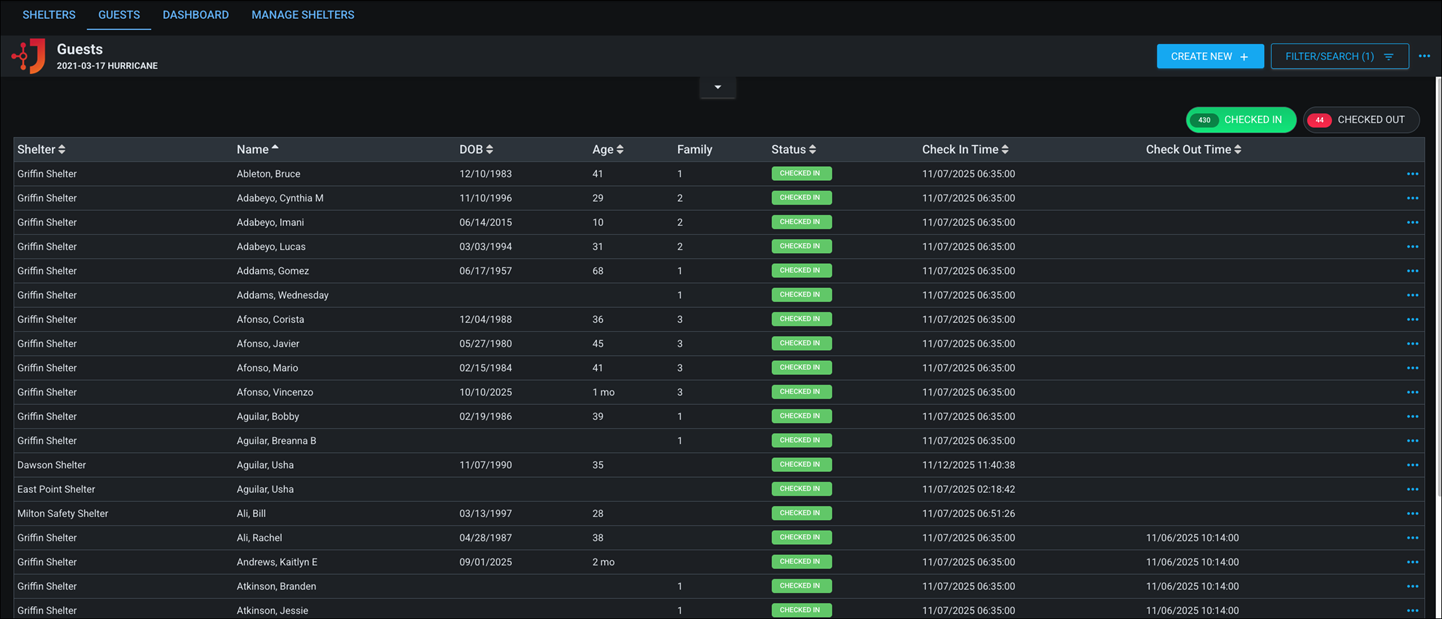Open row actions for Ableton, Bruce
Image resolution: width=1442 pixels, height=619 pixels.
(x=1412, y=173)
